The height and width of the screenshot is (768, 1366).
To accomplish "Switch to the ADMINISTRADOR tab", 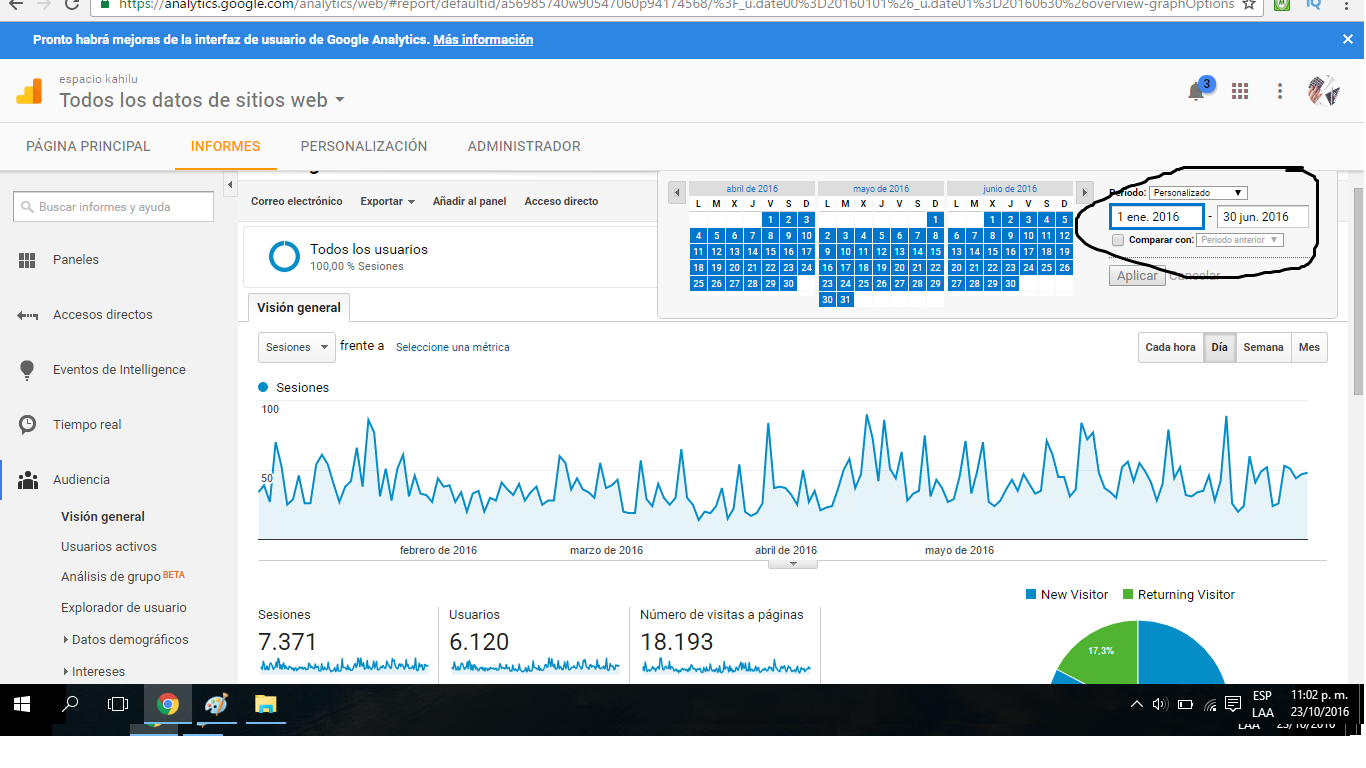I will tap(524, 146).
